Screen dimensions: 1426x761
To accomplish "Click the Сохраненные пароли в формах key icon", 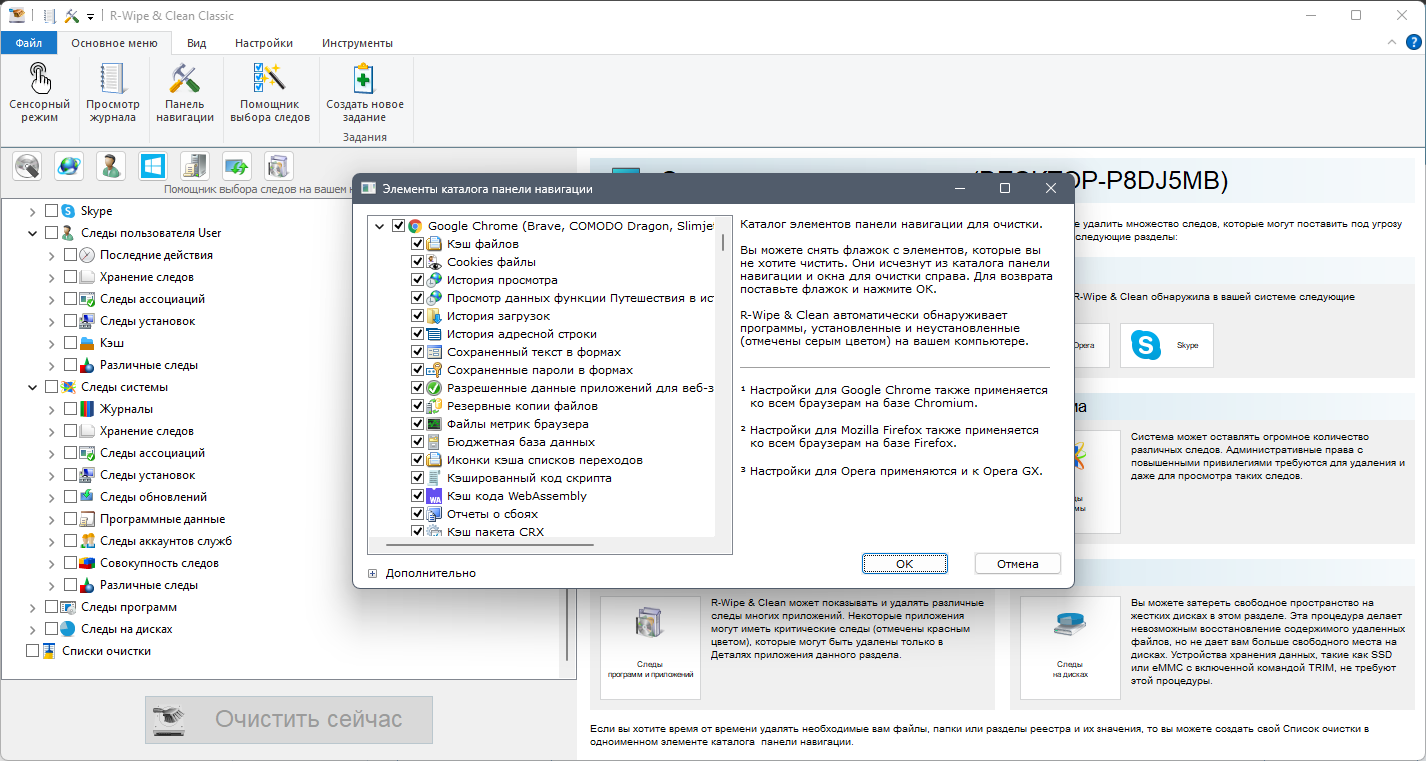I will click(434, 370).
